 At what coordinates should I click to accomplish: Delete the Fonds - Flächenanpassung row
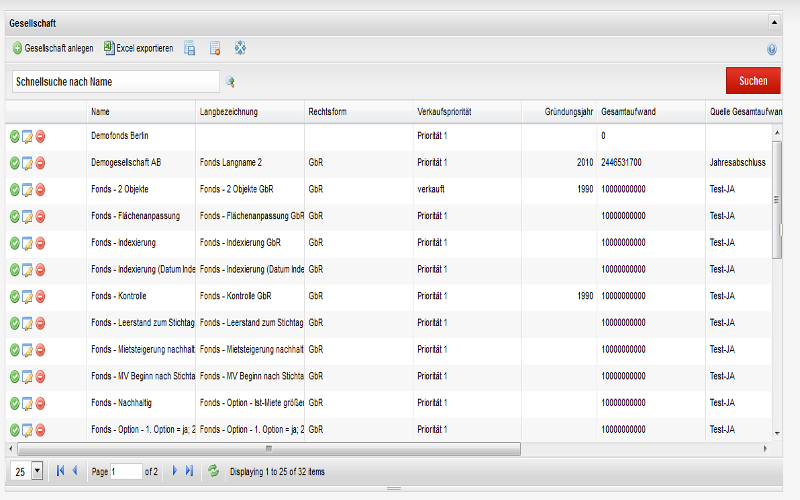coord(40,217)
